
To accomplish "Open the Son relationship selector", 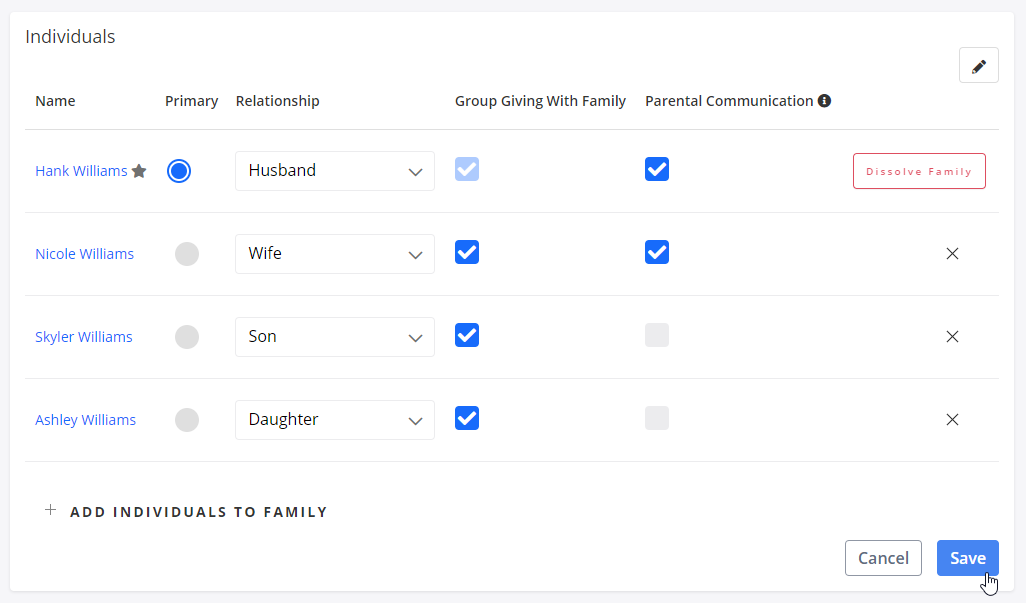I will (334, 336).
